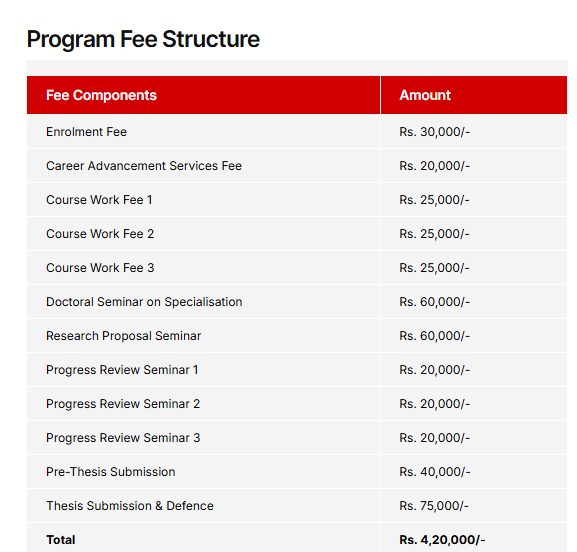Click the Progress Review Seminar 2 label
577x552 pixels.
[123, 404]
